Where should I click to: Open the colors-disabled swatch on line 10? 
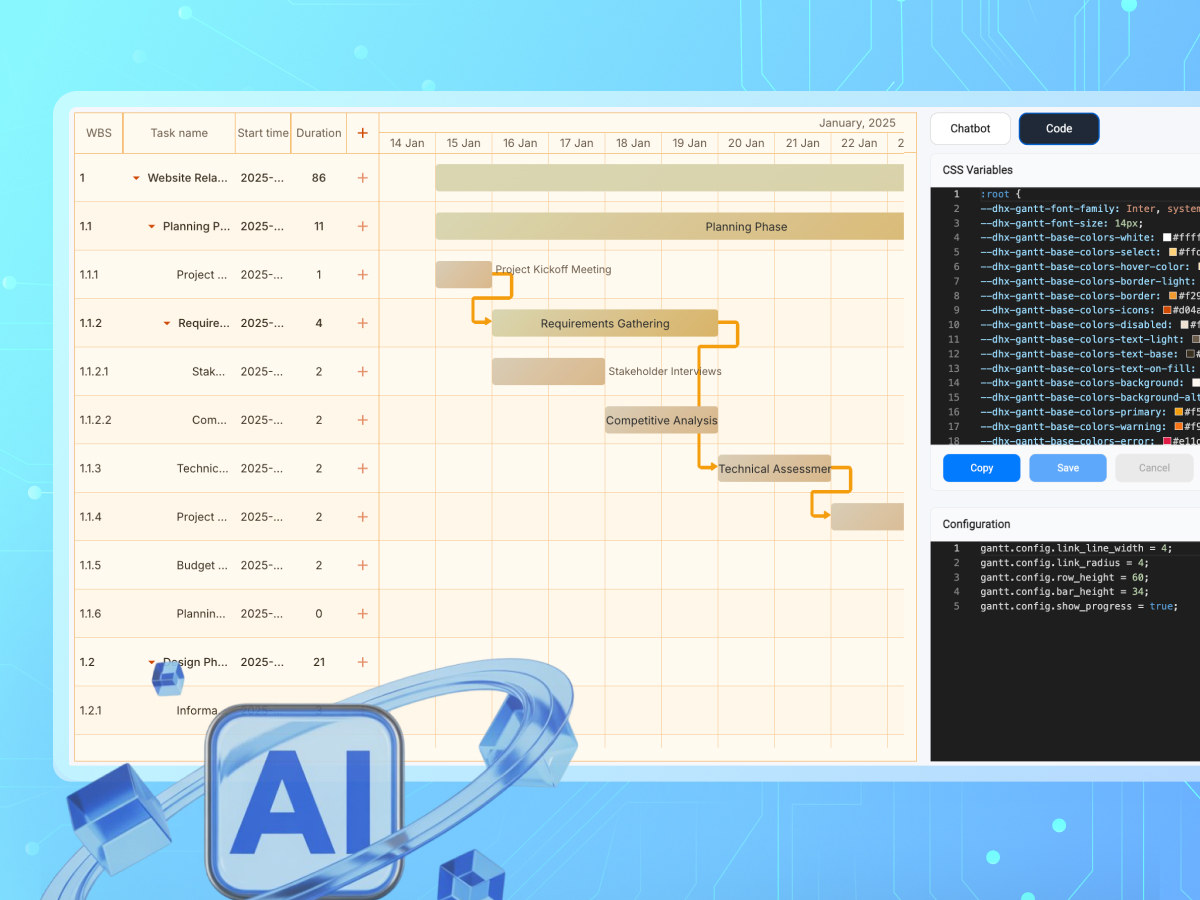tap(1185, 325)
